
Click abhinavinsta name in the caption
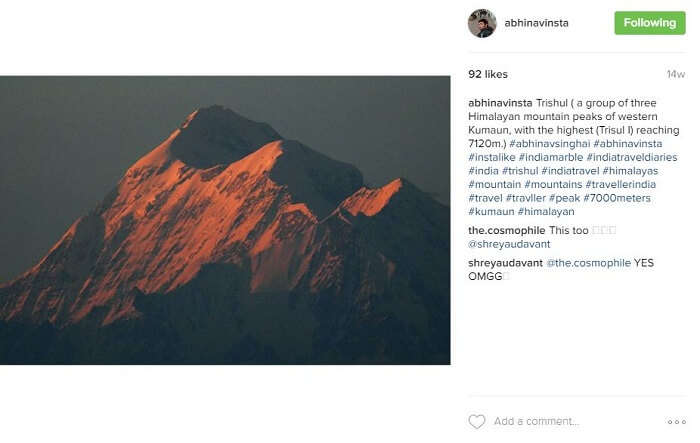pos(500,103)
